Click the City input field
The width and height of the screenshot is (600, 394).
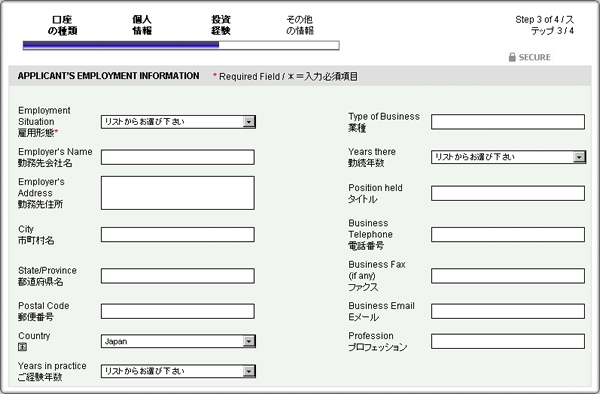(x=178, y=234)
